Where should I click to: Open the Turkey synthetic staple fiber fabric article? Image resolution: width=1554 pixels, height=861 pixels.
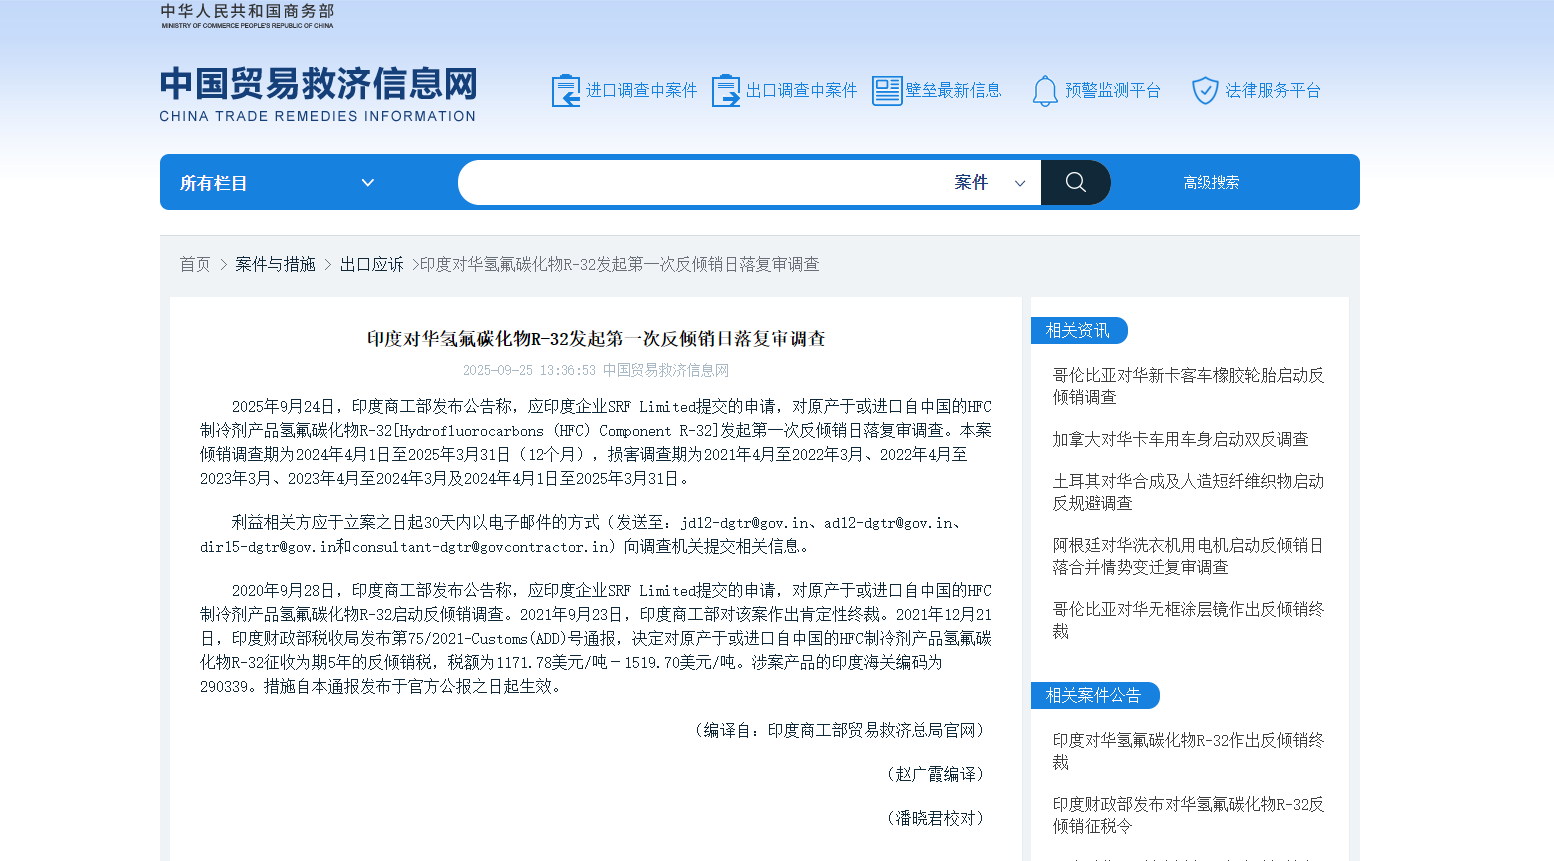pyautogui.click(x=1188, y=492)
